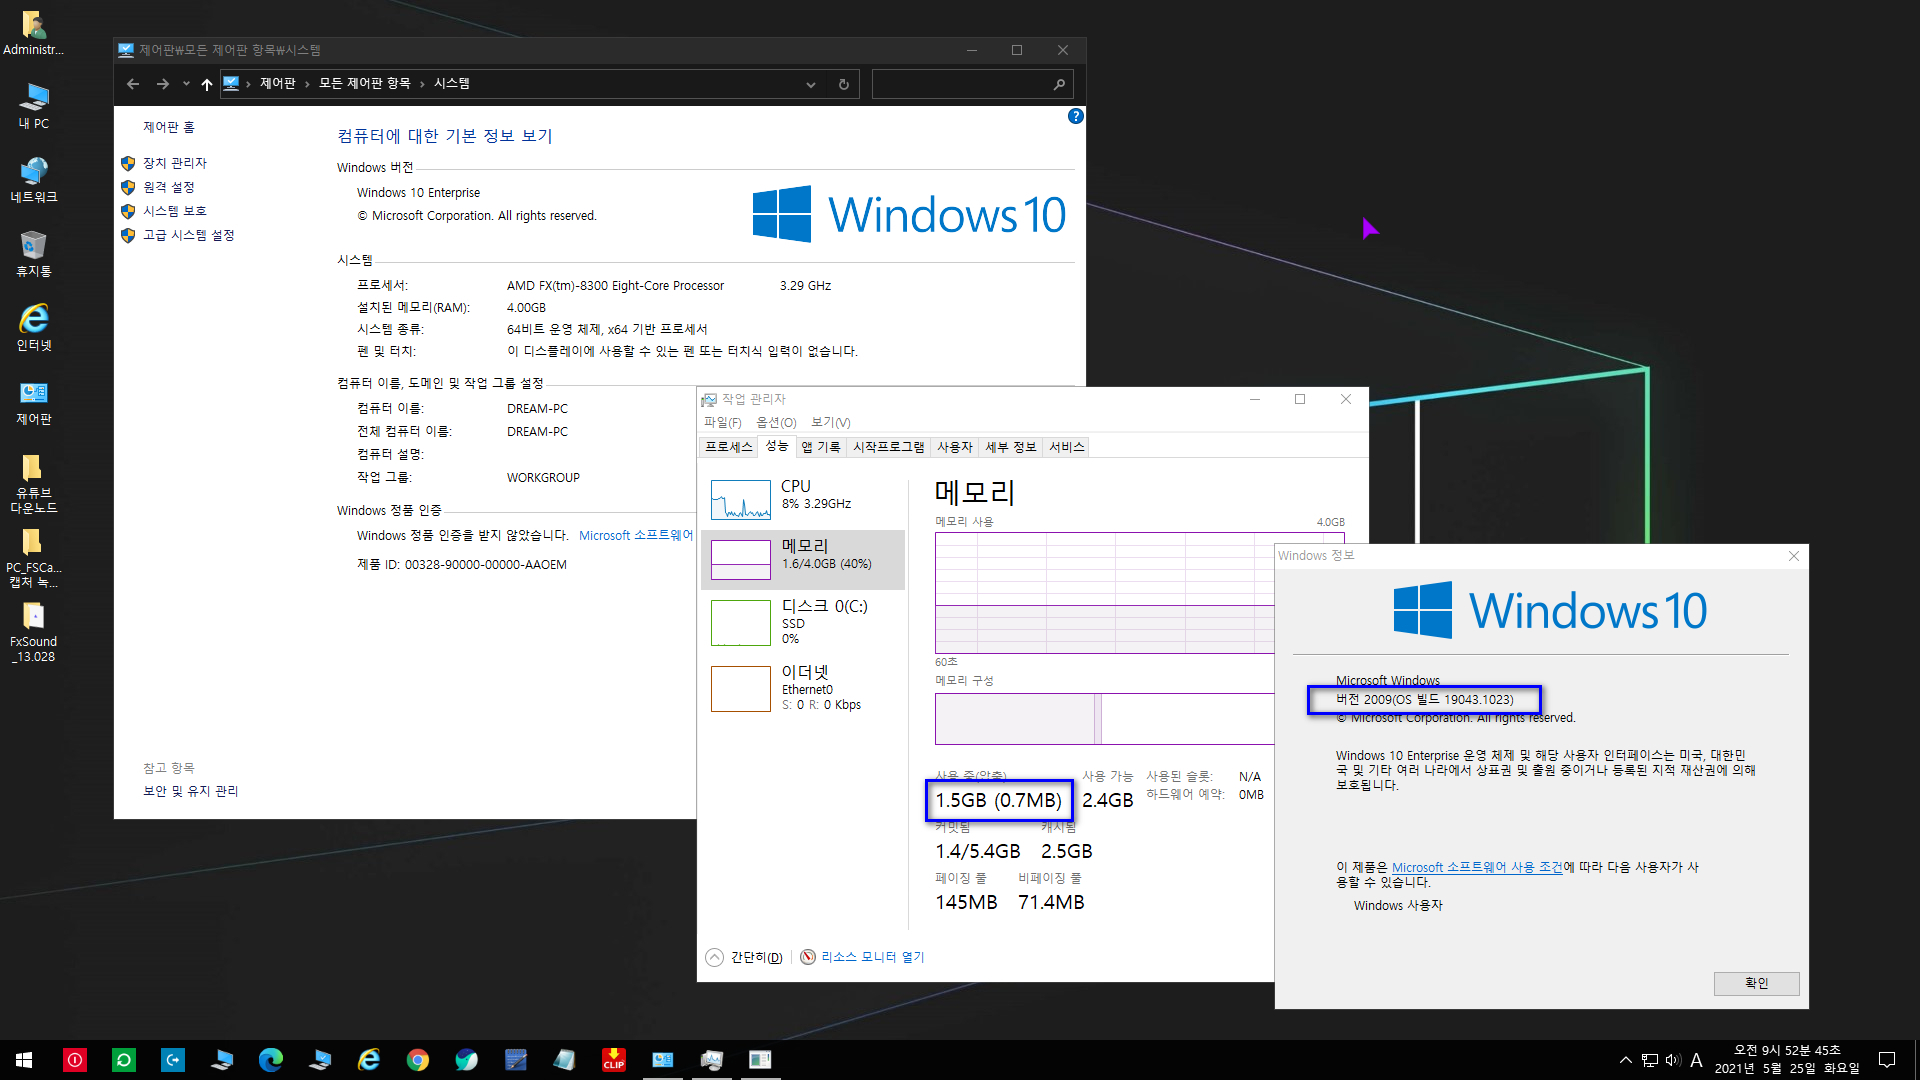1920x1080 pixels.
Task: Open Microsoft Edge from the taskbar
Action: (271, 1060)
